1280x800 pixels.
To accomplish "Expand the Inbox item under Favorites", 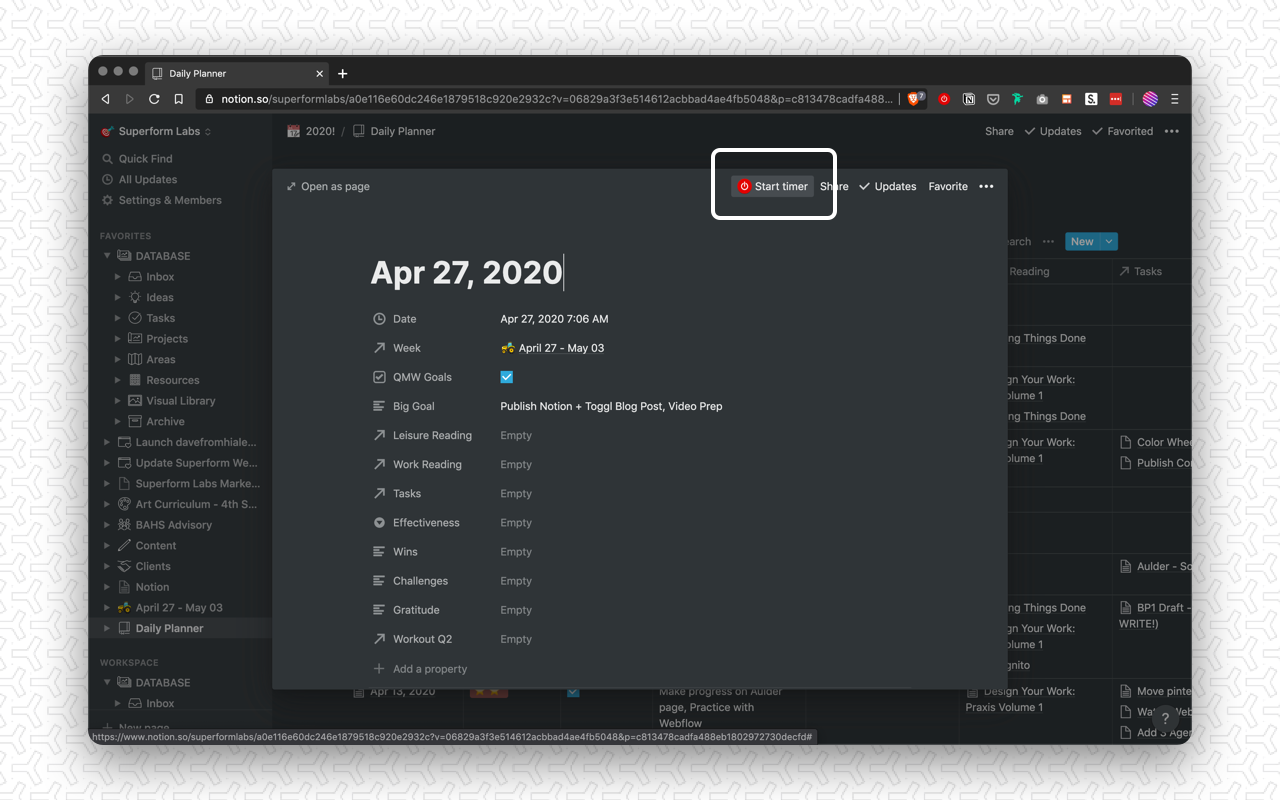I will point(118,277).
